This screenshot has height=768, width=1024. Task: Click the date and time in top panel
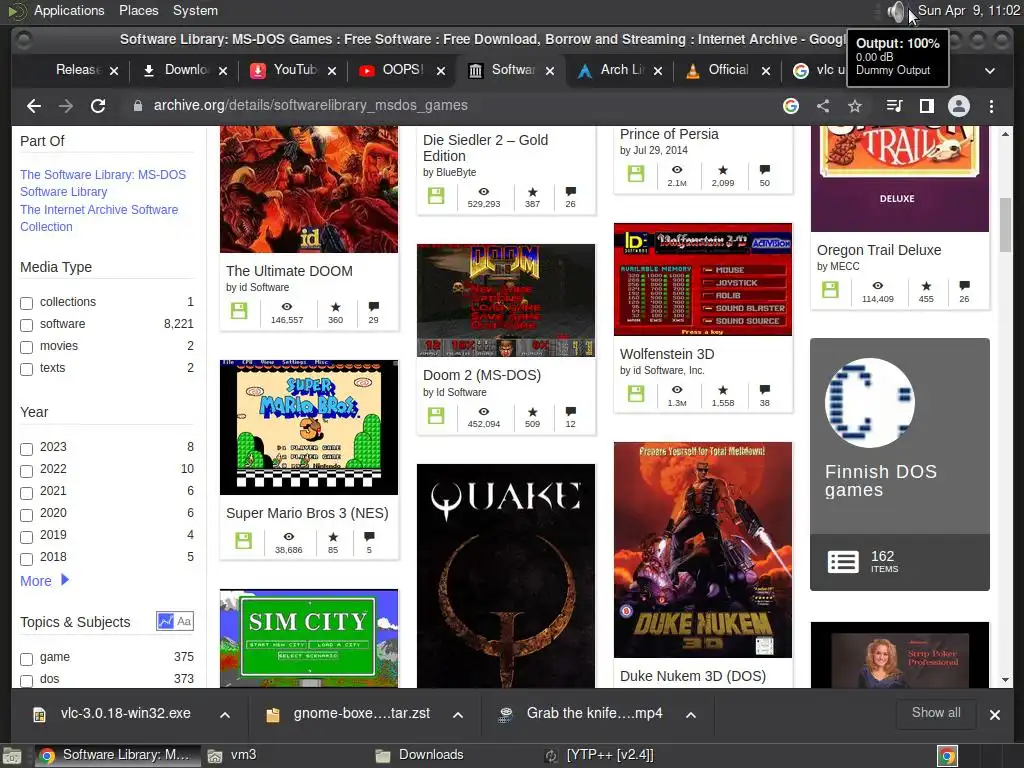(968, 10)
